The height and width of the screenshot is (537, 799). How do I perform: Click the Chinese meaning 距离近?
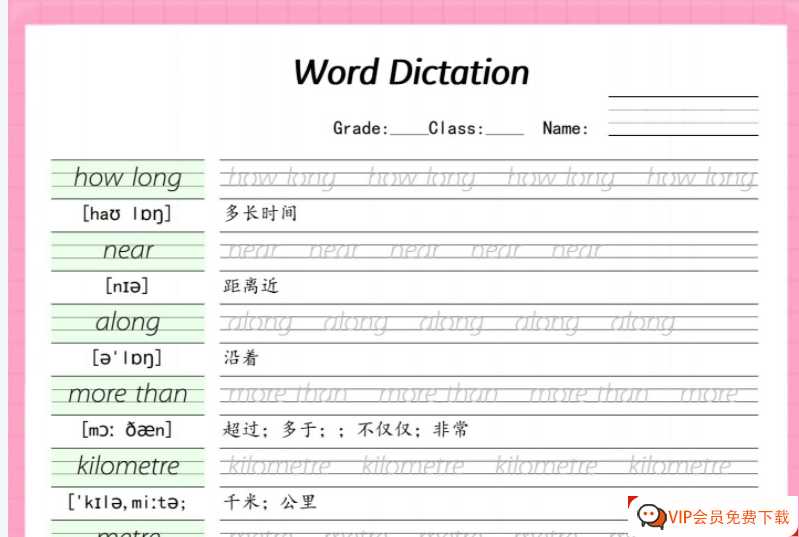coord(251,286)
